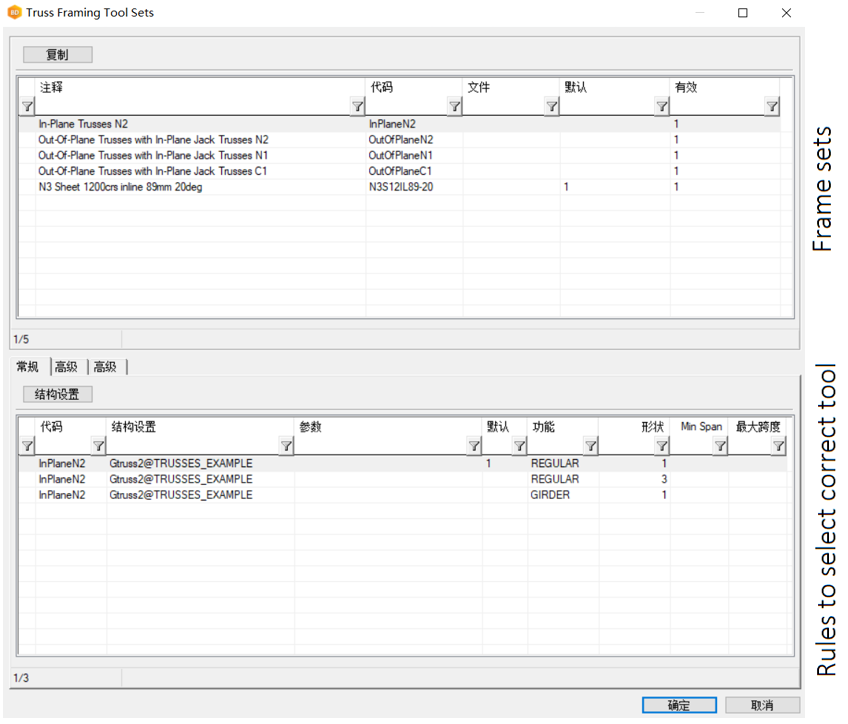Open filter for 注释 column in frame sets
Screen dimensions: 848x724
357,106
